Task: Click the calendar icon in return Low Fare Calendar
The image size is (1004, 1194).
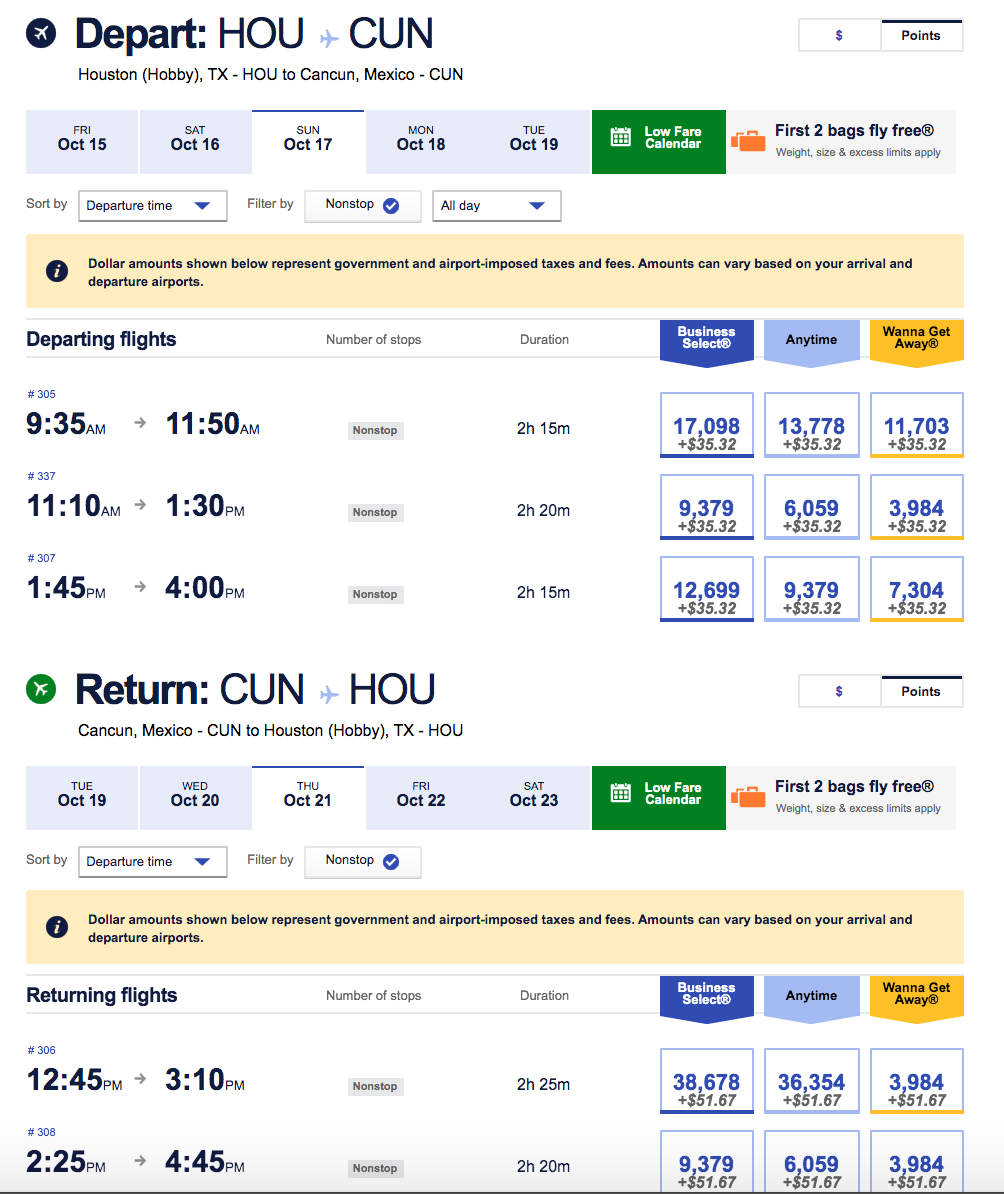Action: point(621,794)
